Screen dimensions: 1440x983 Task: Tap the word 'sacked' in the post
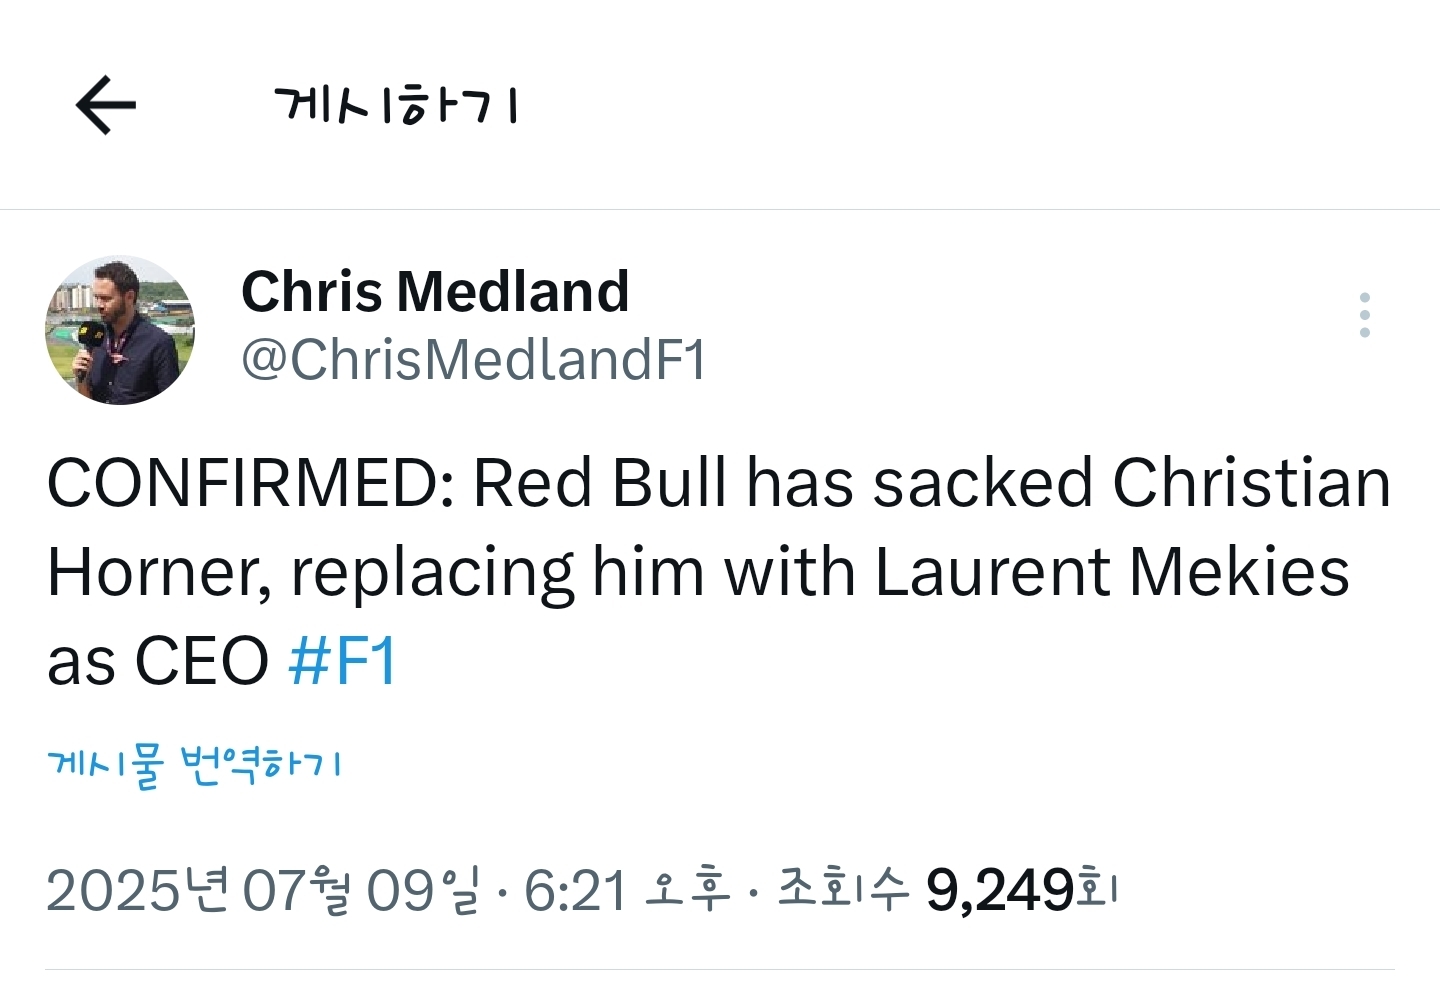click(x=983, y=484)
